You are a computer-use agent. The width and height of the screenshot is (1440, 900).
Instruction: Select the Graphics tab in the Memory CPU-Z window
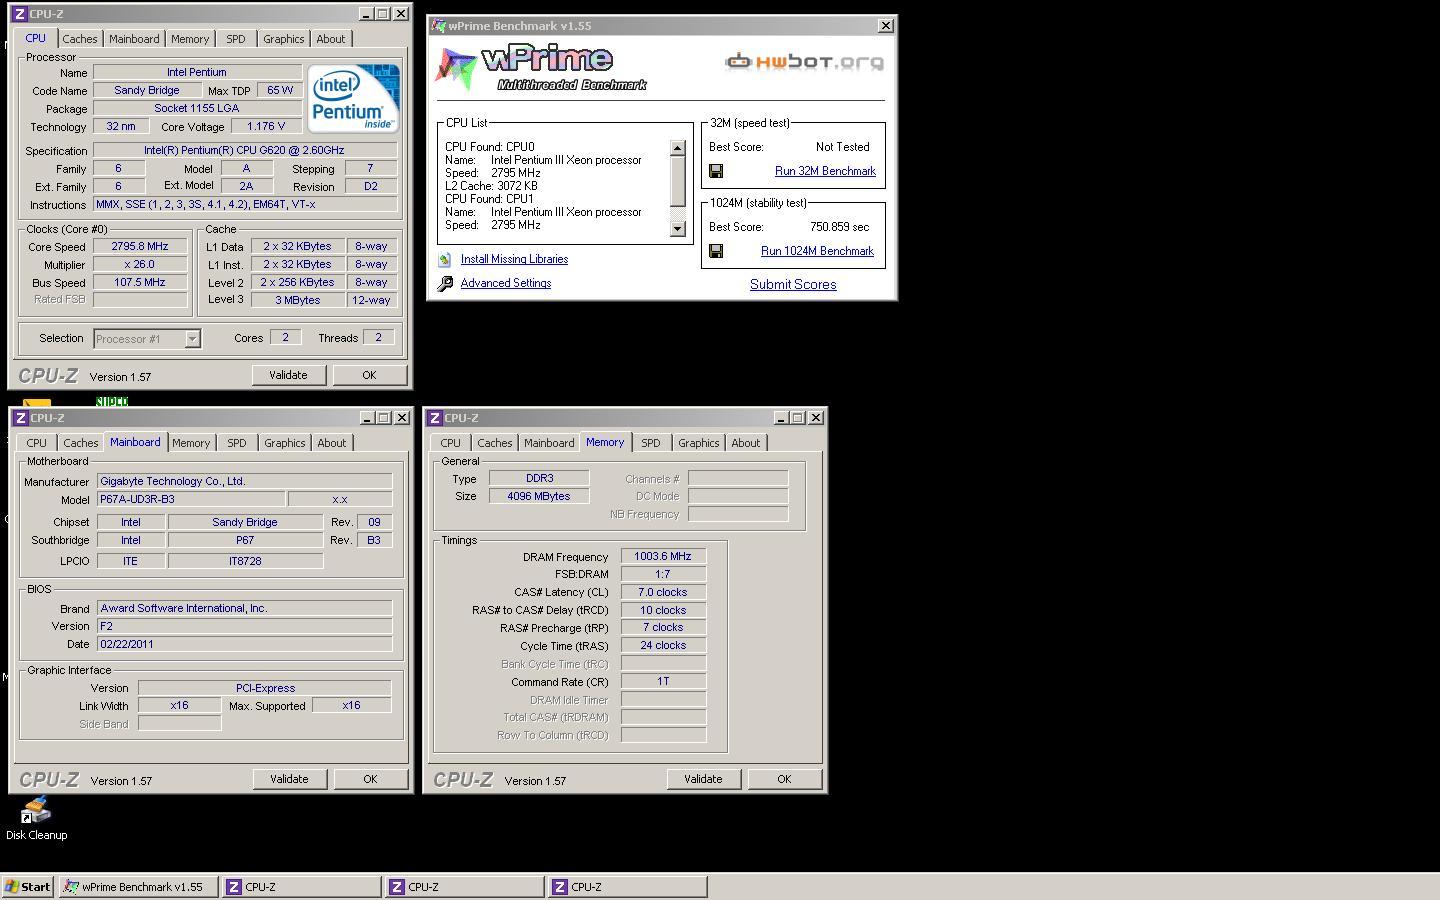698,443
